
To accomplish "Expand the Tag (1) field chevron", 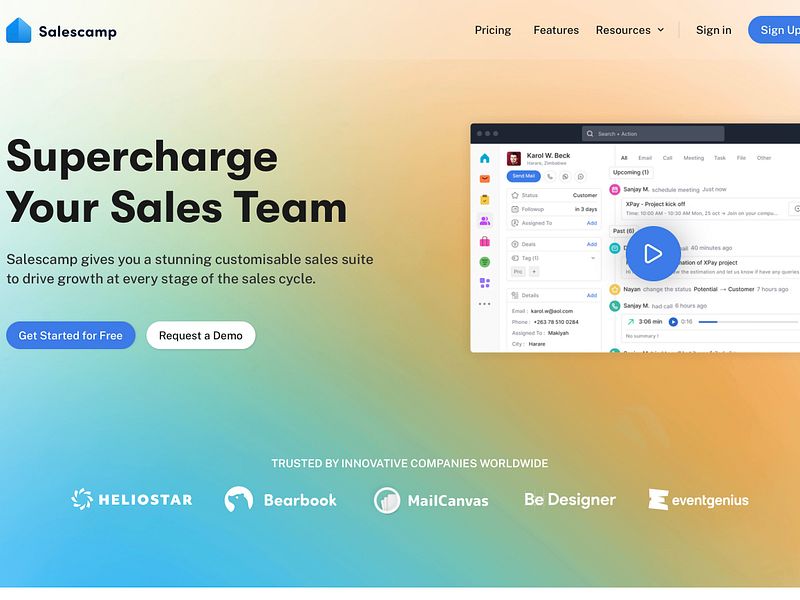I will point(592,257).
